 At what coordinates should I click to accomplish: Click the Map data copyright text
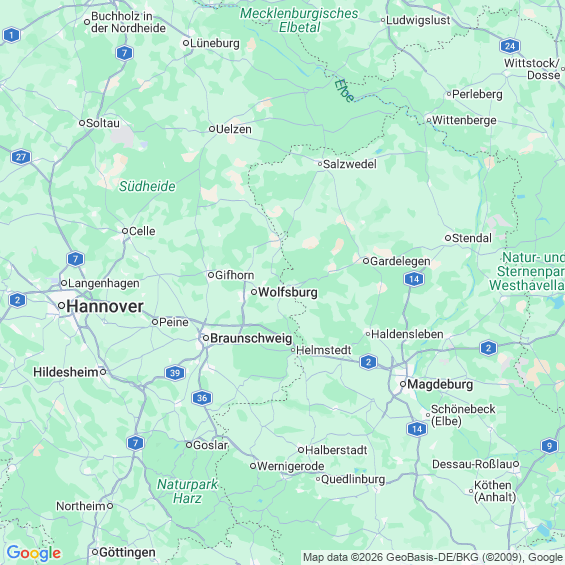(433, 558)
